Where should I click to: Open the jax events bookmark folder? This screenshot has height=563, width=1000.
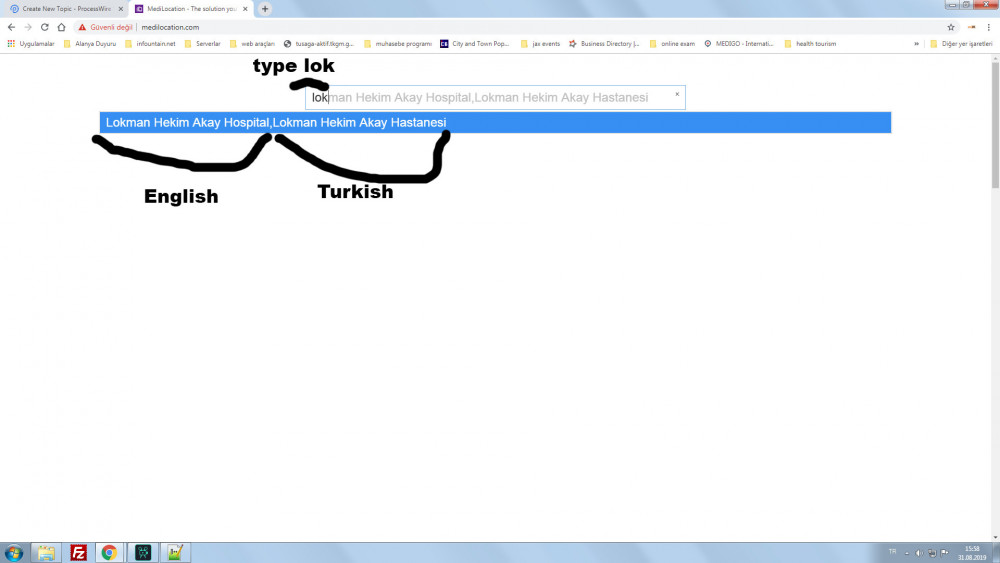pos(540,44)
